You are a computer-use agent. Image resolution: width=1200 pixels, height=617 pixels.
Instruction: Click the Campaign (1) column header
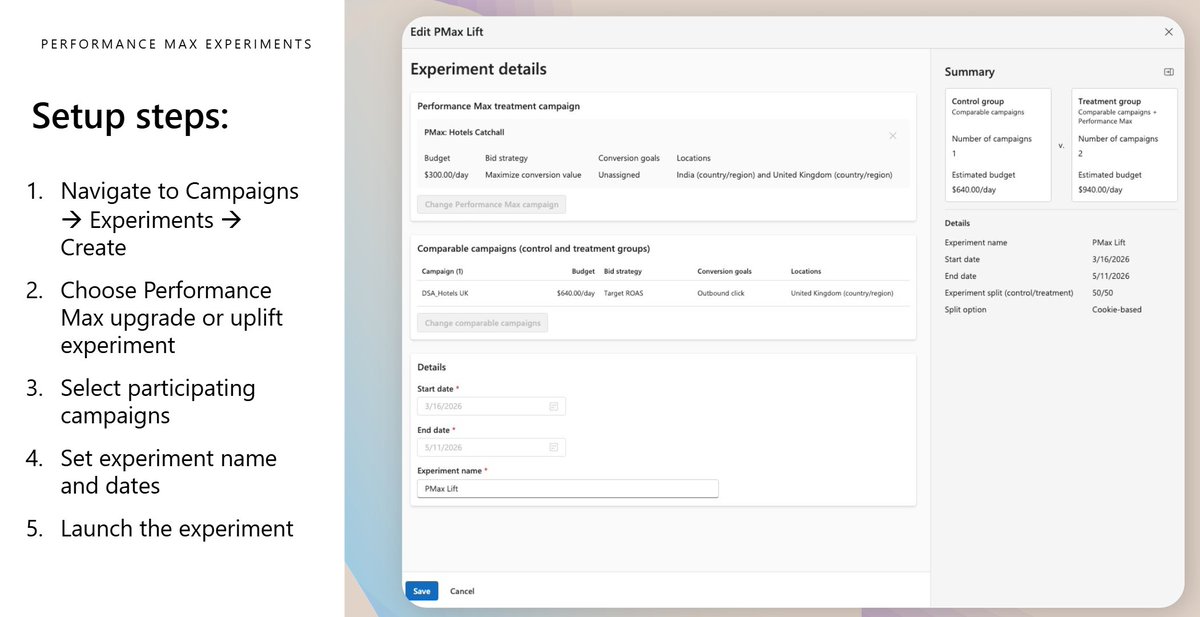click(x=442, y=271)
